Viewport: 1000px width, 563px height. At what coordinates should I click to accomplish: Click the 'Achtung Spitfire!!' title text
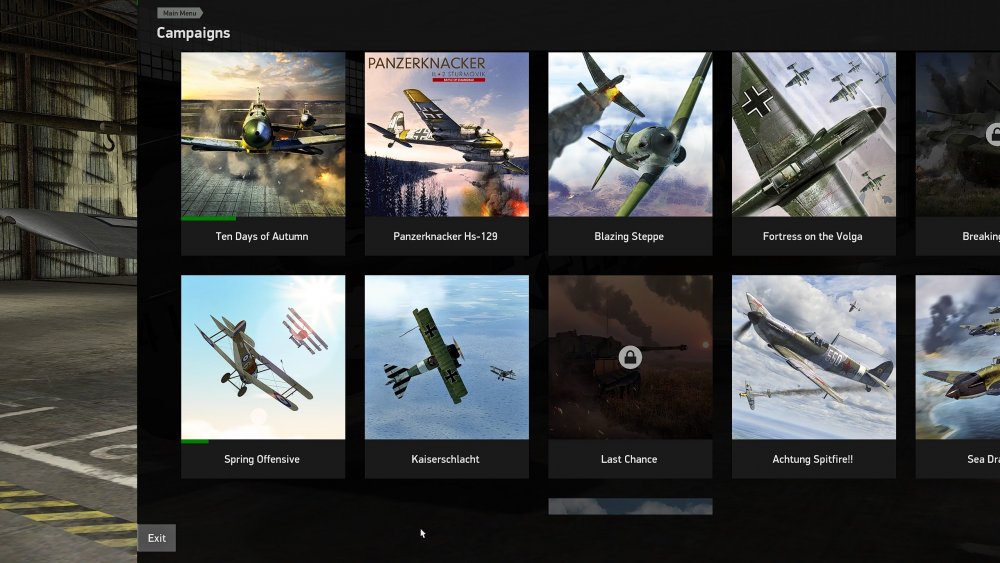click(812, 459)
